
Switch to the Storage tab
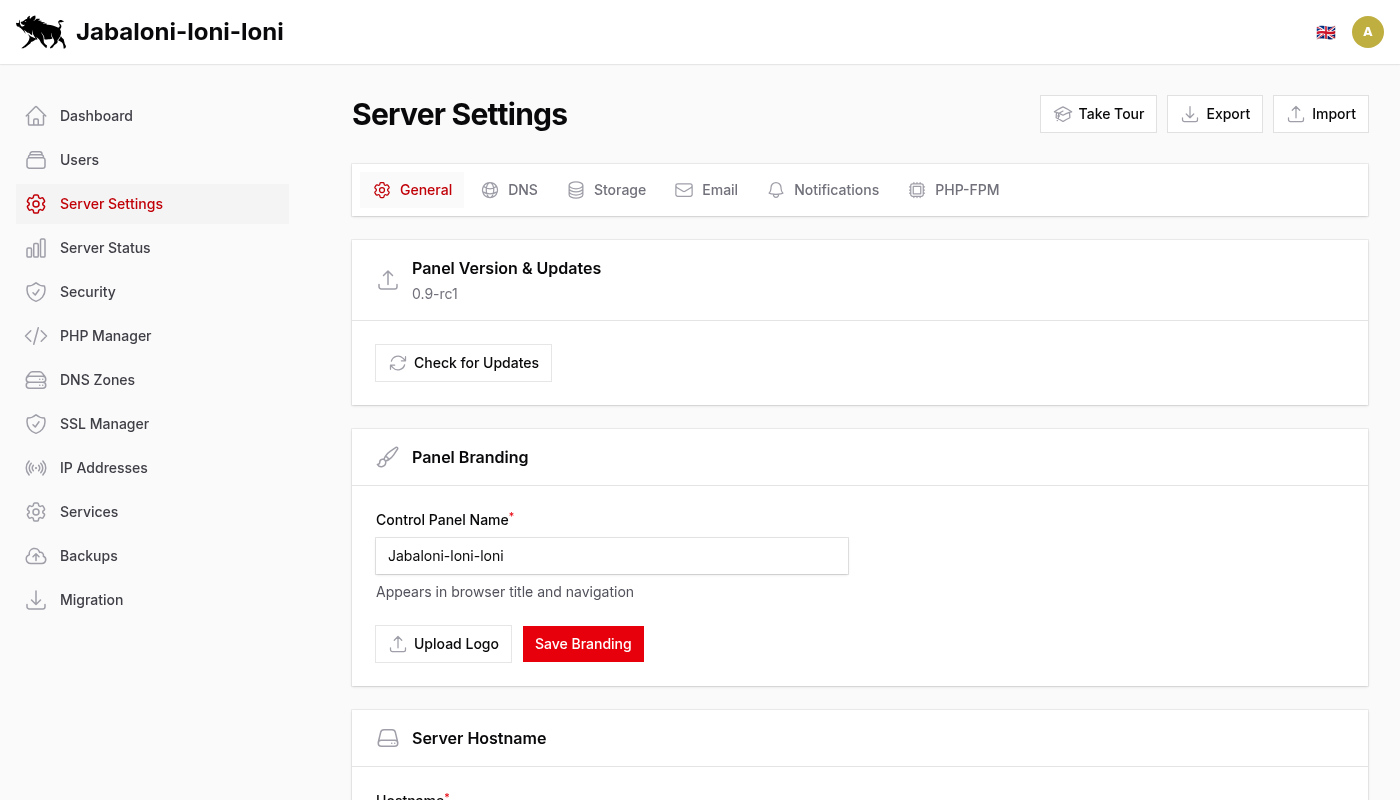(607, 189)
